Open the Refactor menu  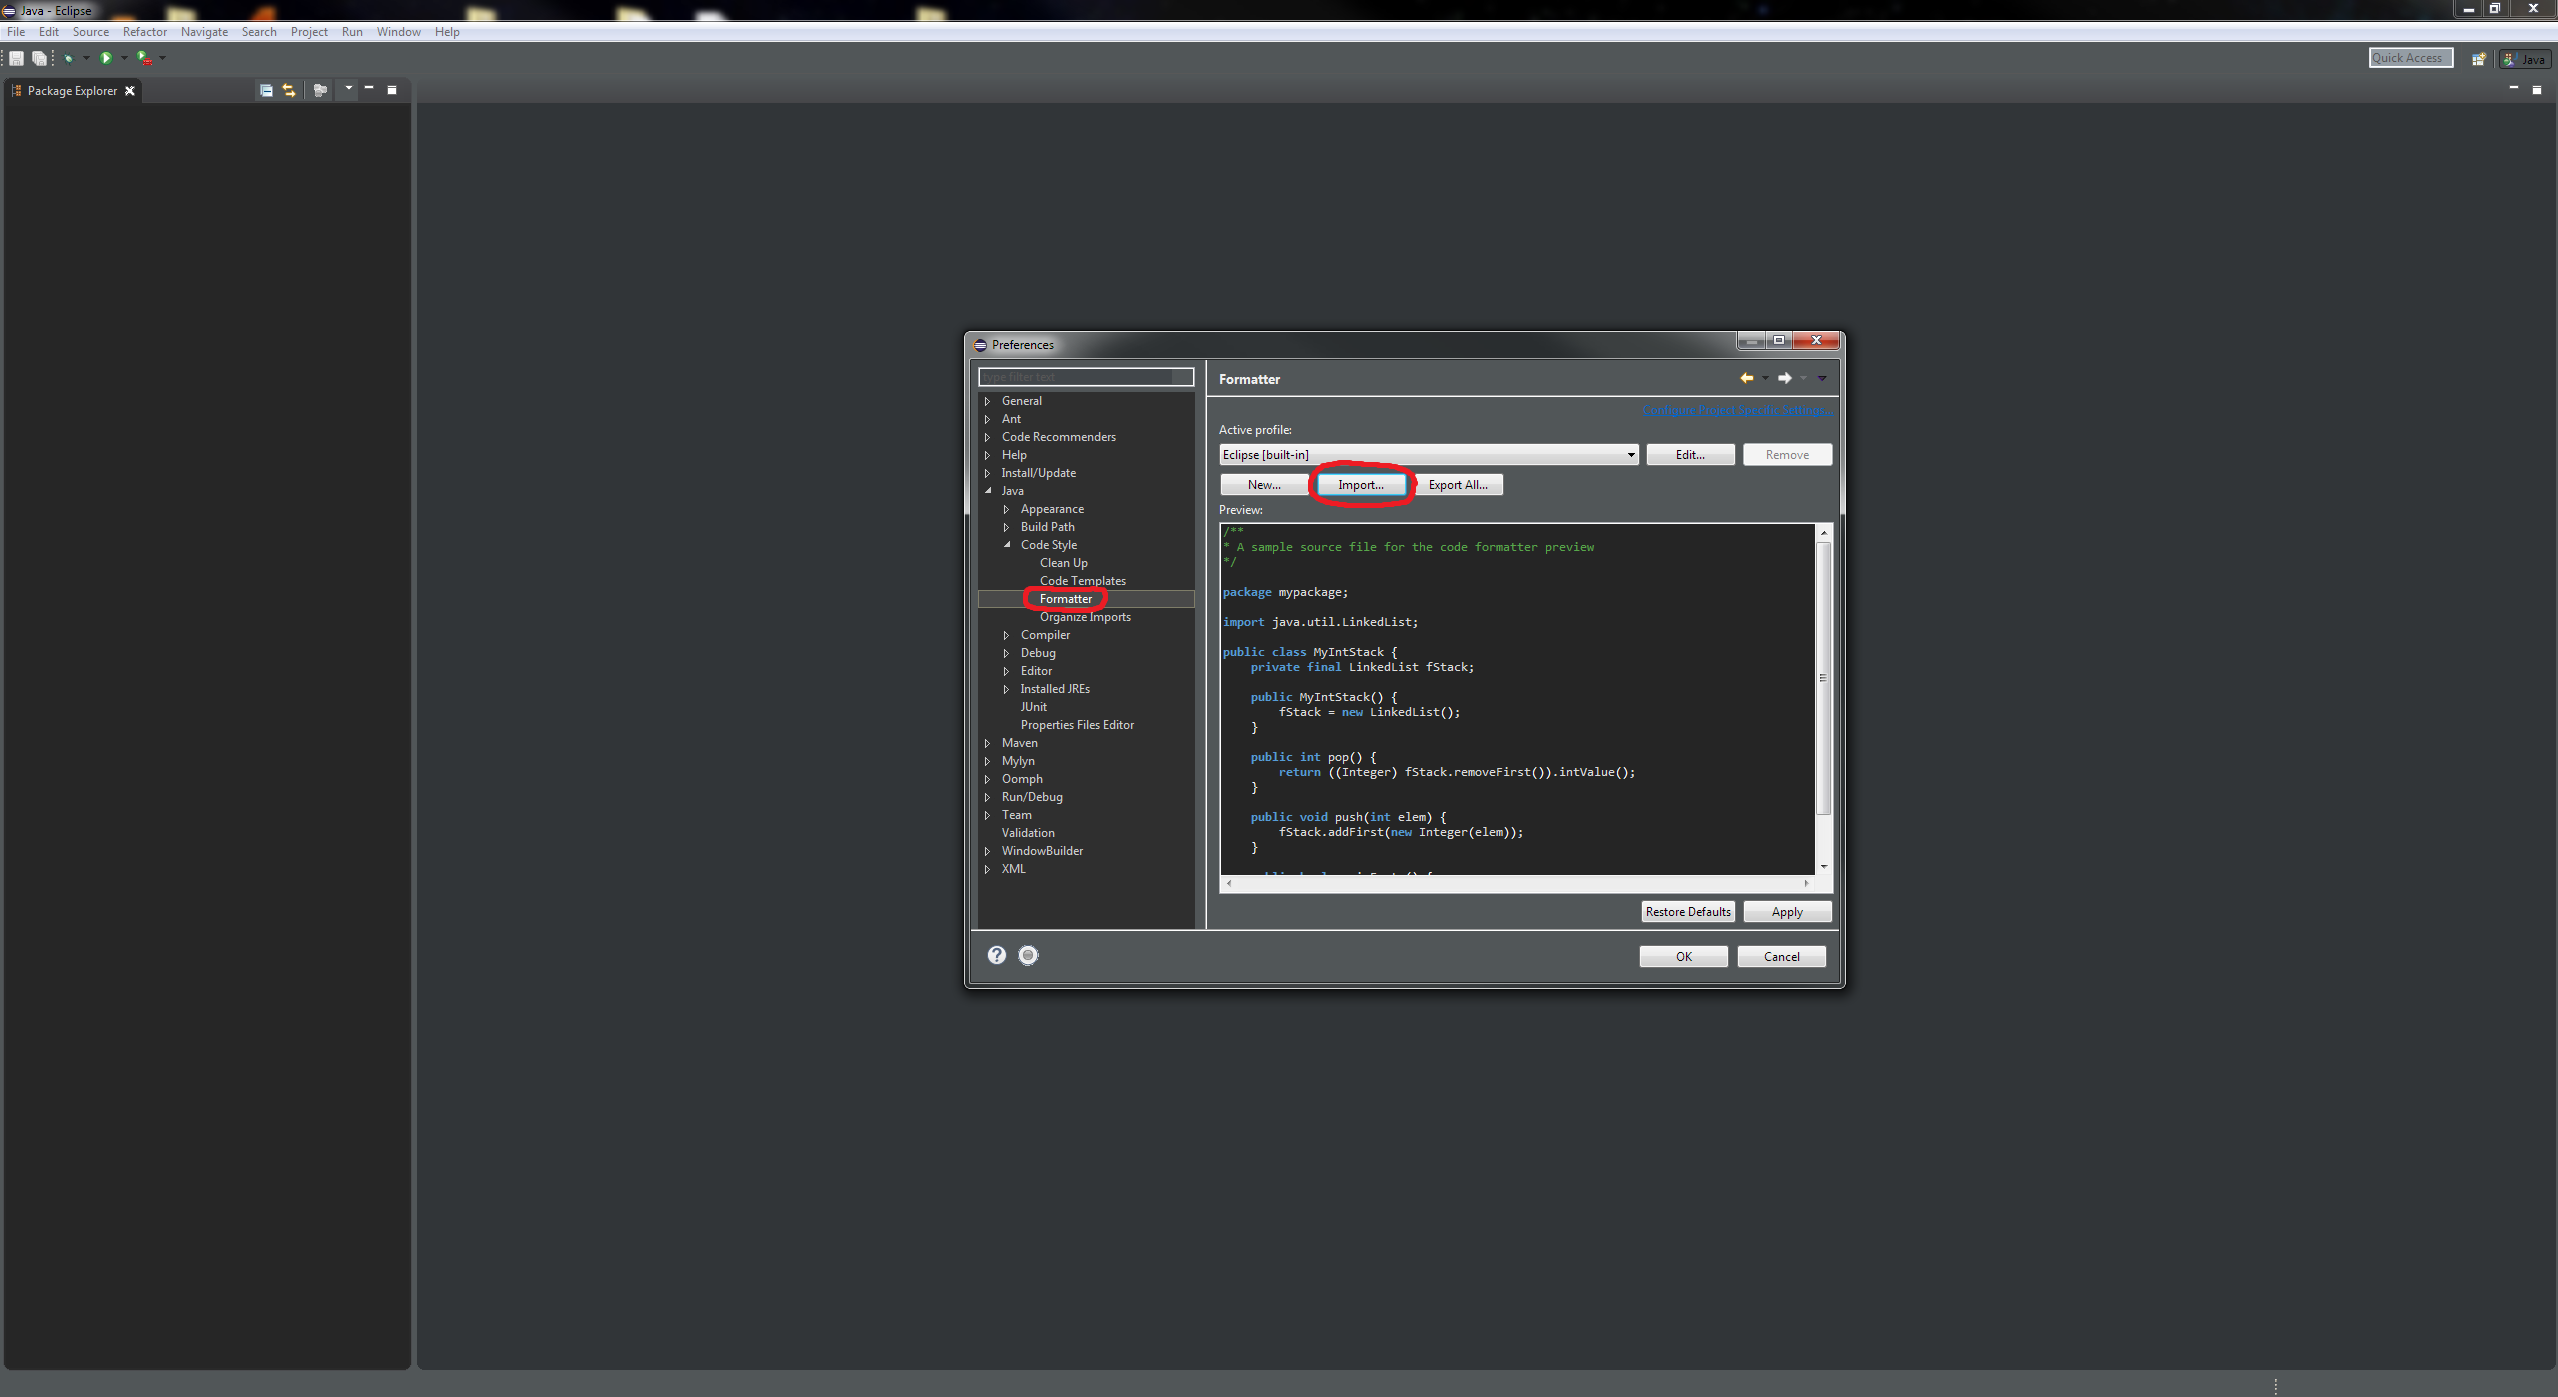pyautogui.click(x=145, y=31)
